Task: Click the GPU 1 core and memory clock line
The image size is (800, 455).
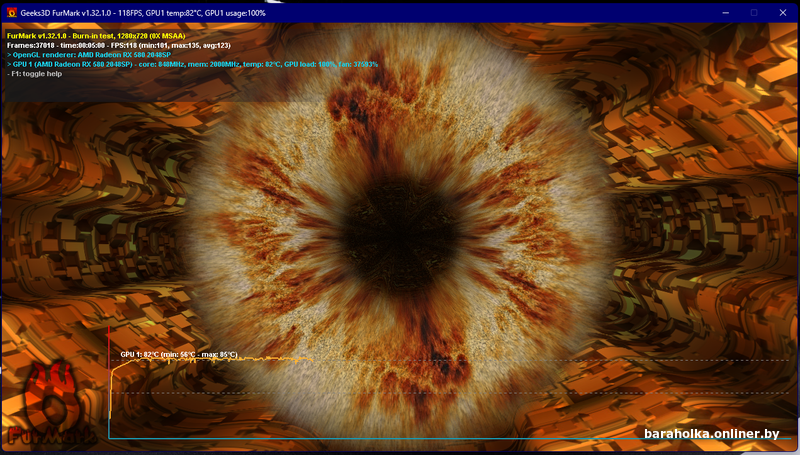Action: [192, 64]
